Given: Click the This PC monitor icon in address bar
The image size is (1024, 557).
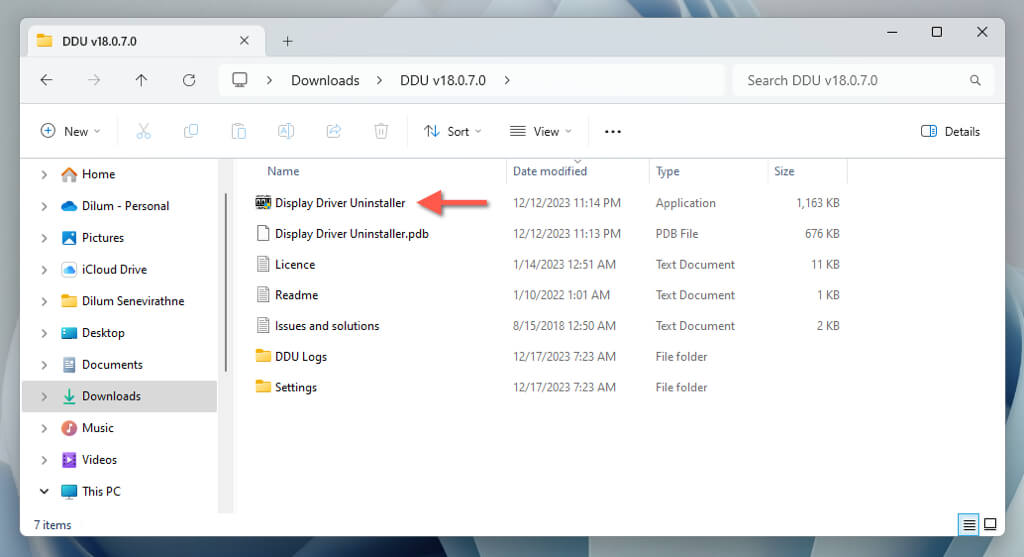Looking at the screenshot, I should click(240, 80).
